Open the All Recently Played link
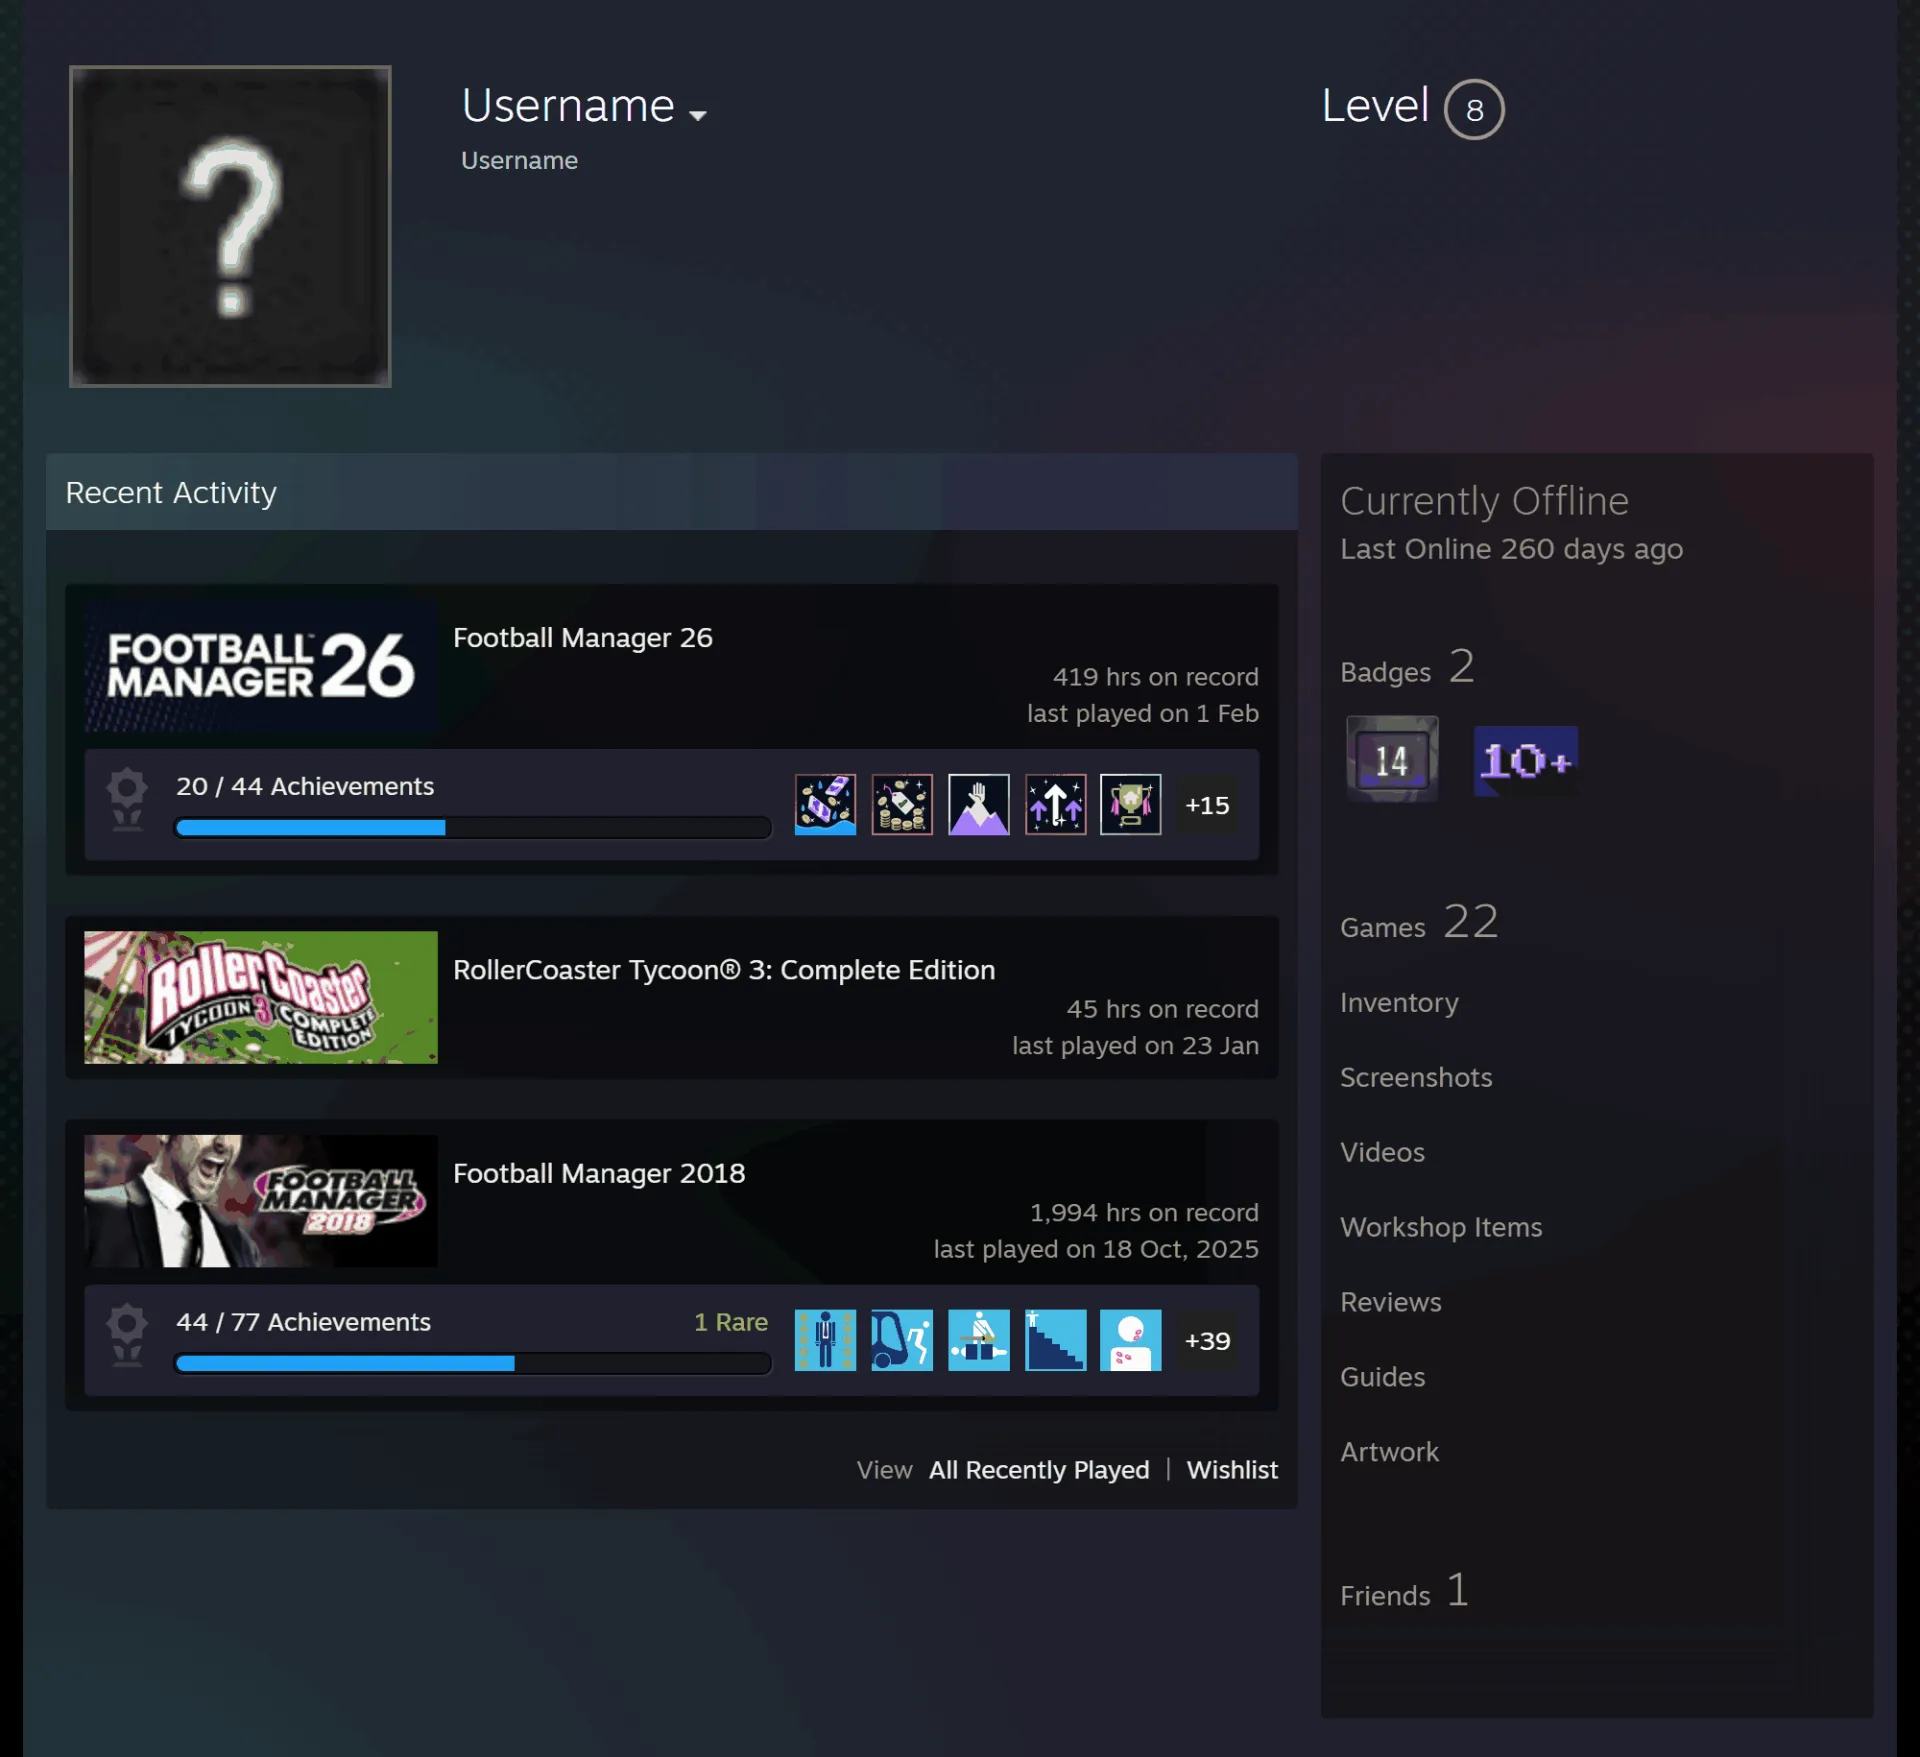This screenshot has height=1757, width=1920. click(1039, 1471)
